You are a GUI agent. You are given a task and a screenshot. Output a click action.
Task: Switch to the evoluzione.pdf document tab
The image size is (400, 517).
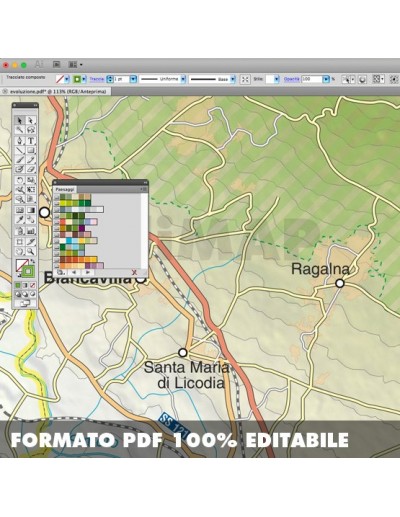(56, 91)
